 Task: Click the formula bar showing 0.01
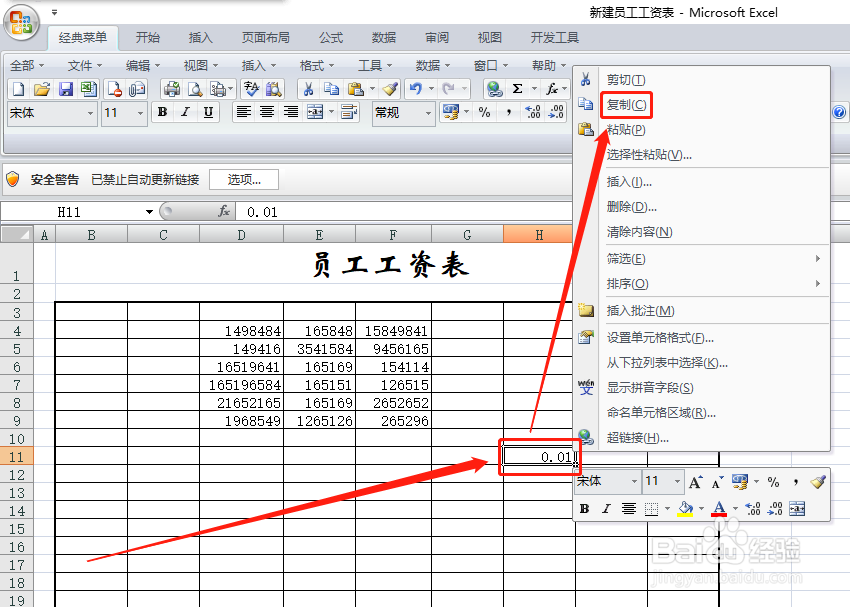pyautogui.click(x=280, y=211)
